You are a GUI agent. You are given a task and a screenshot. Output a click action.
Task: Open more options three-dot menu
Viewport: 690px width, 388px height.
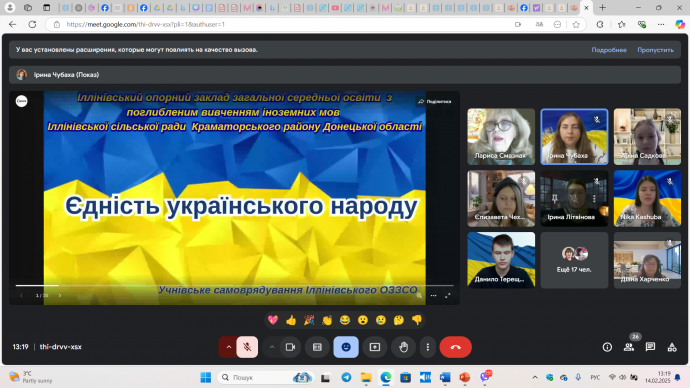click(428, 347)
